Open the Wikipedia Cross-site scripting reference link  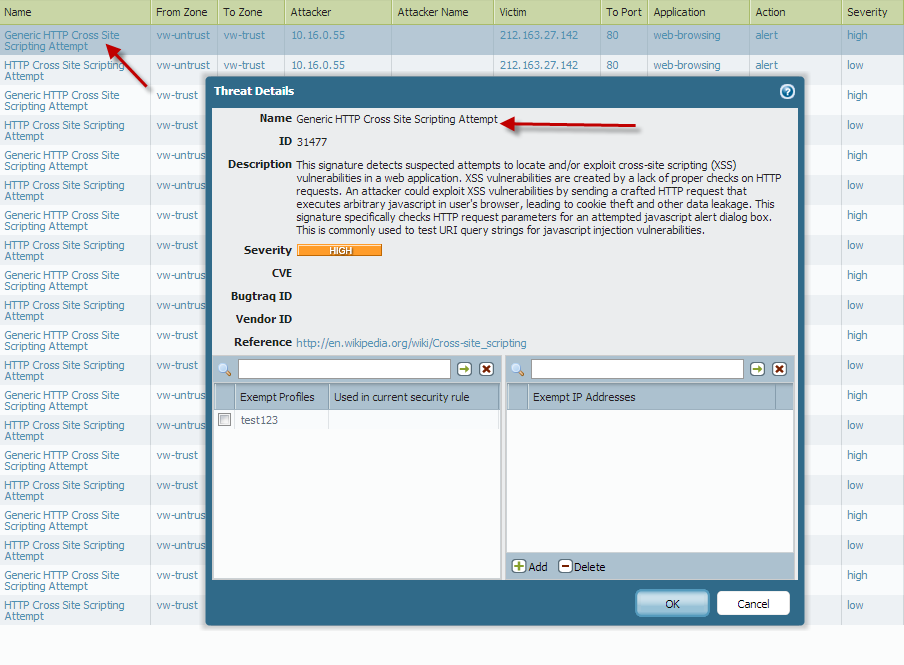[411, 343]
